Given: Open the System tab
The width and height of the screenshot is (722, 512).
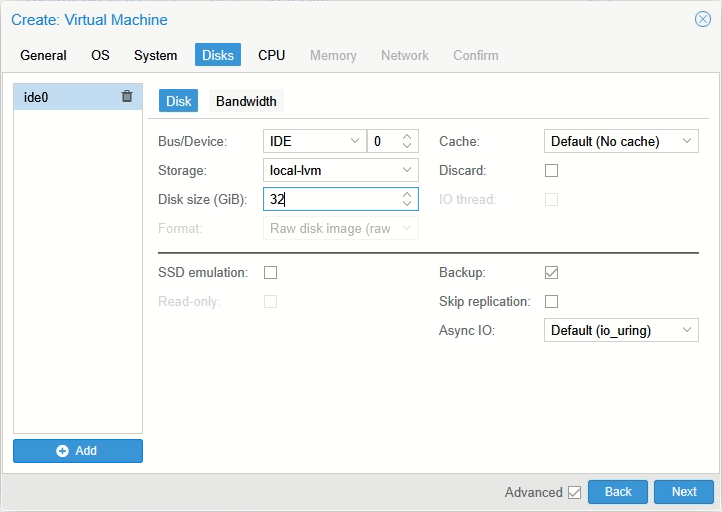Looking at the screenshot, I should coord(155,55).
